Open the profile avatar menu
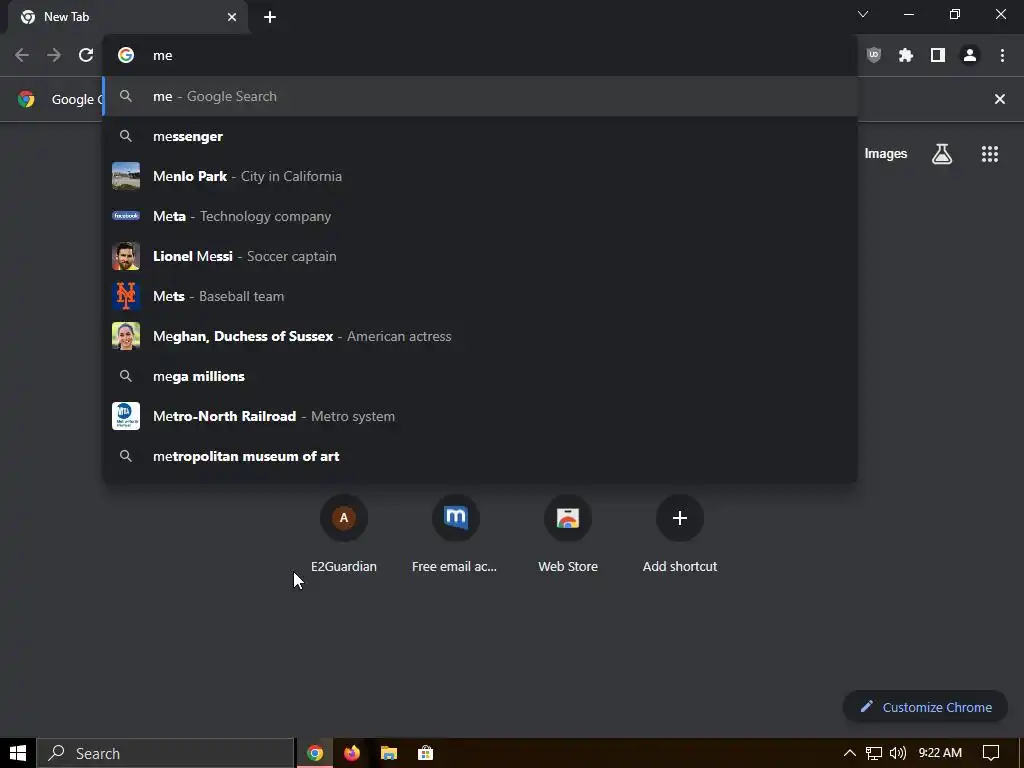The height and width of the screenshot is (768, 1024). [970, 56]
